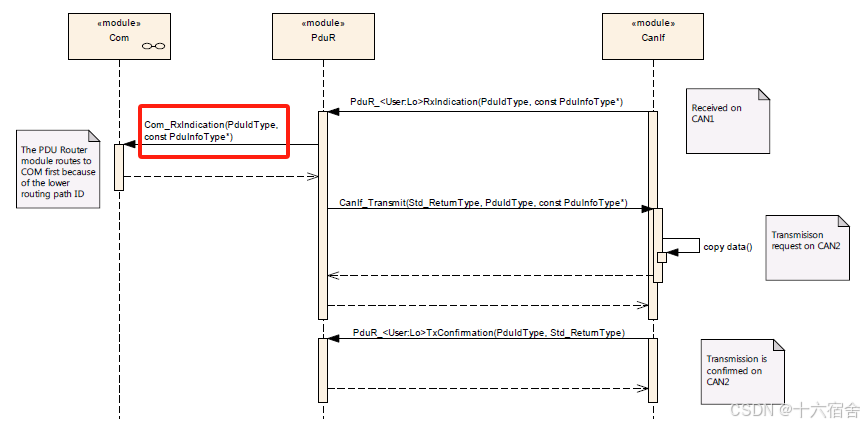Image resolution: width=864 pixels, height=425 pixels.
Task: Select the CanIf module box
Action: (653, 36)
